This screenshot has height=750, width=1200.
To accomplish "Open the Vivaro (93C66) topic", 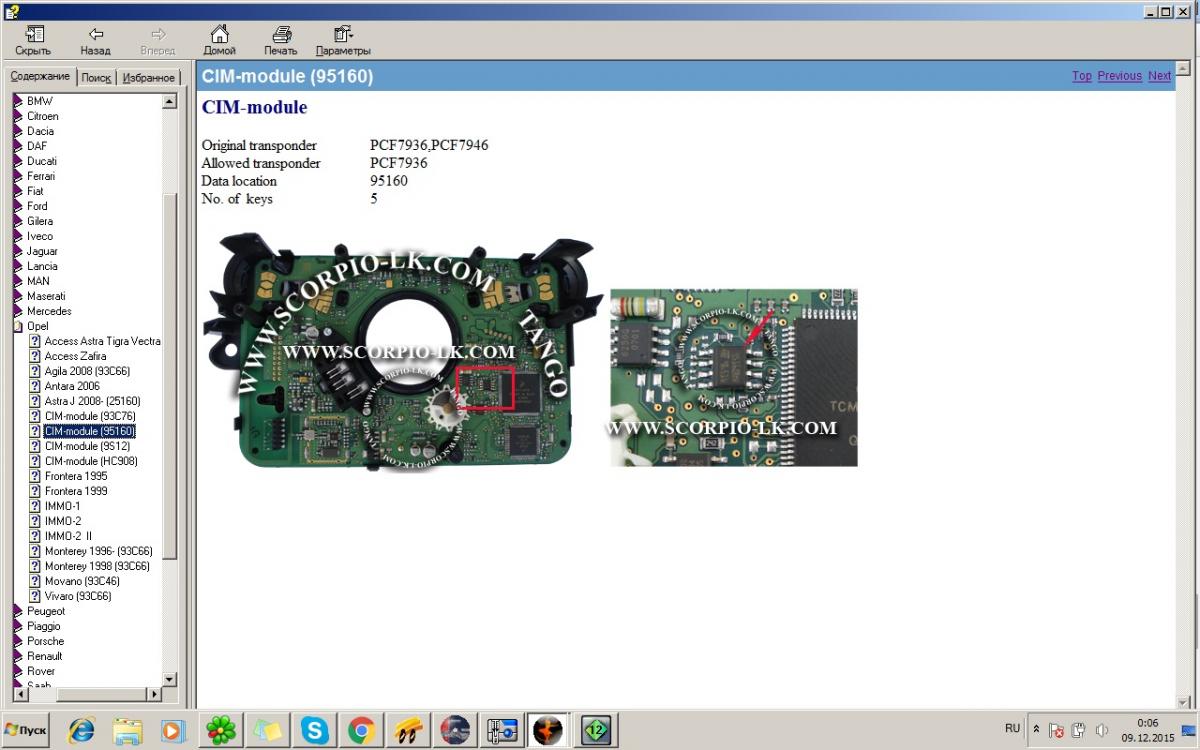I will pos(78,596).
